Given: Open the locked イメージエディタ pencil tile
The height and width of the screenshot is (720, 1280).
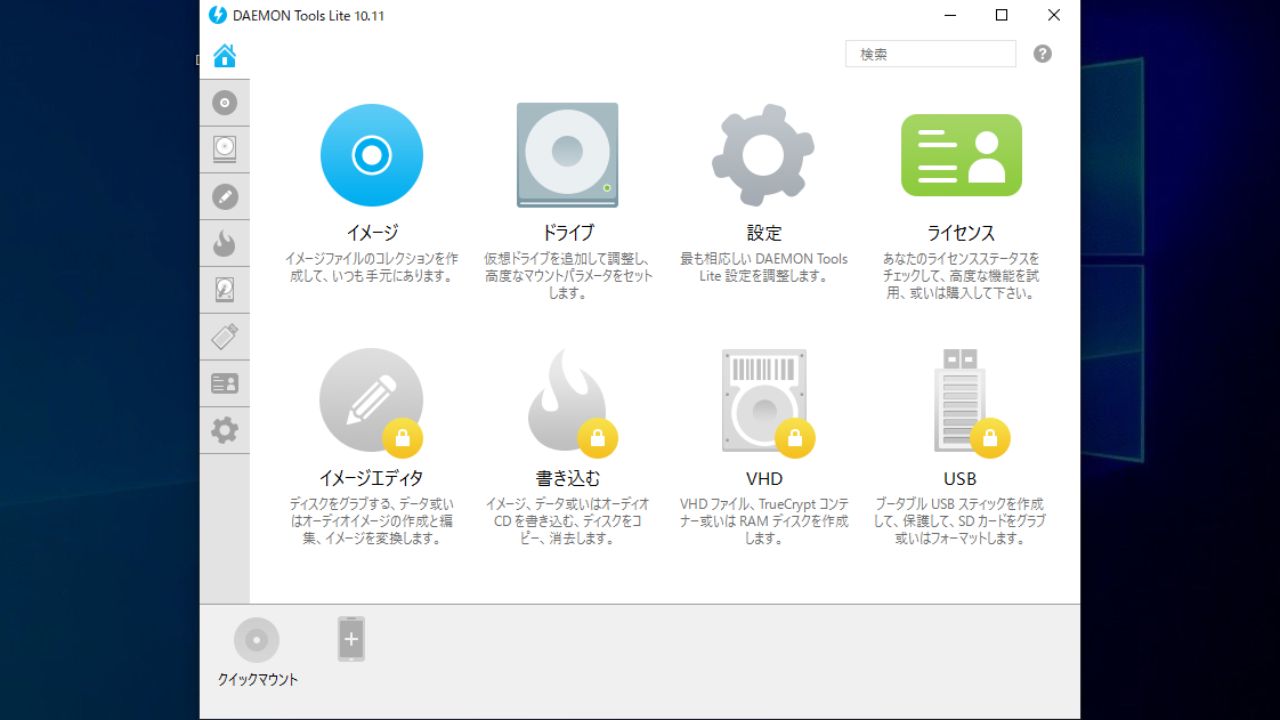Looking at the screenshot, I should 372,401.
